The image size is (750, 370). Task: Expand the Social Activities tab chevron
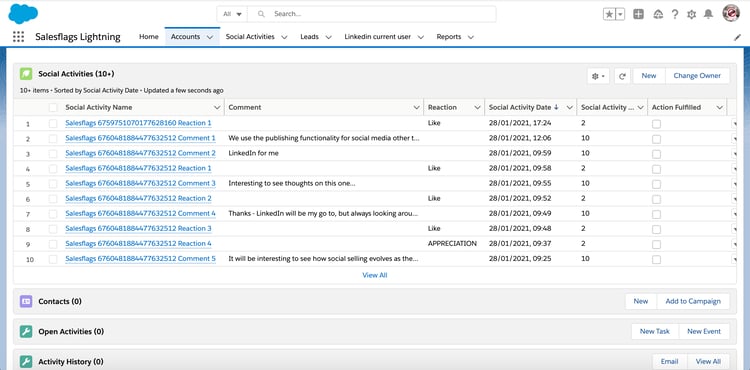[x=284, y=37]
